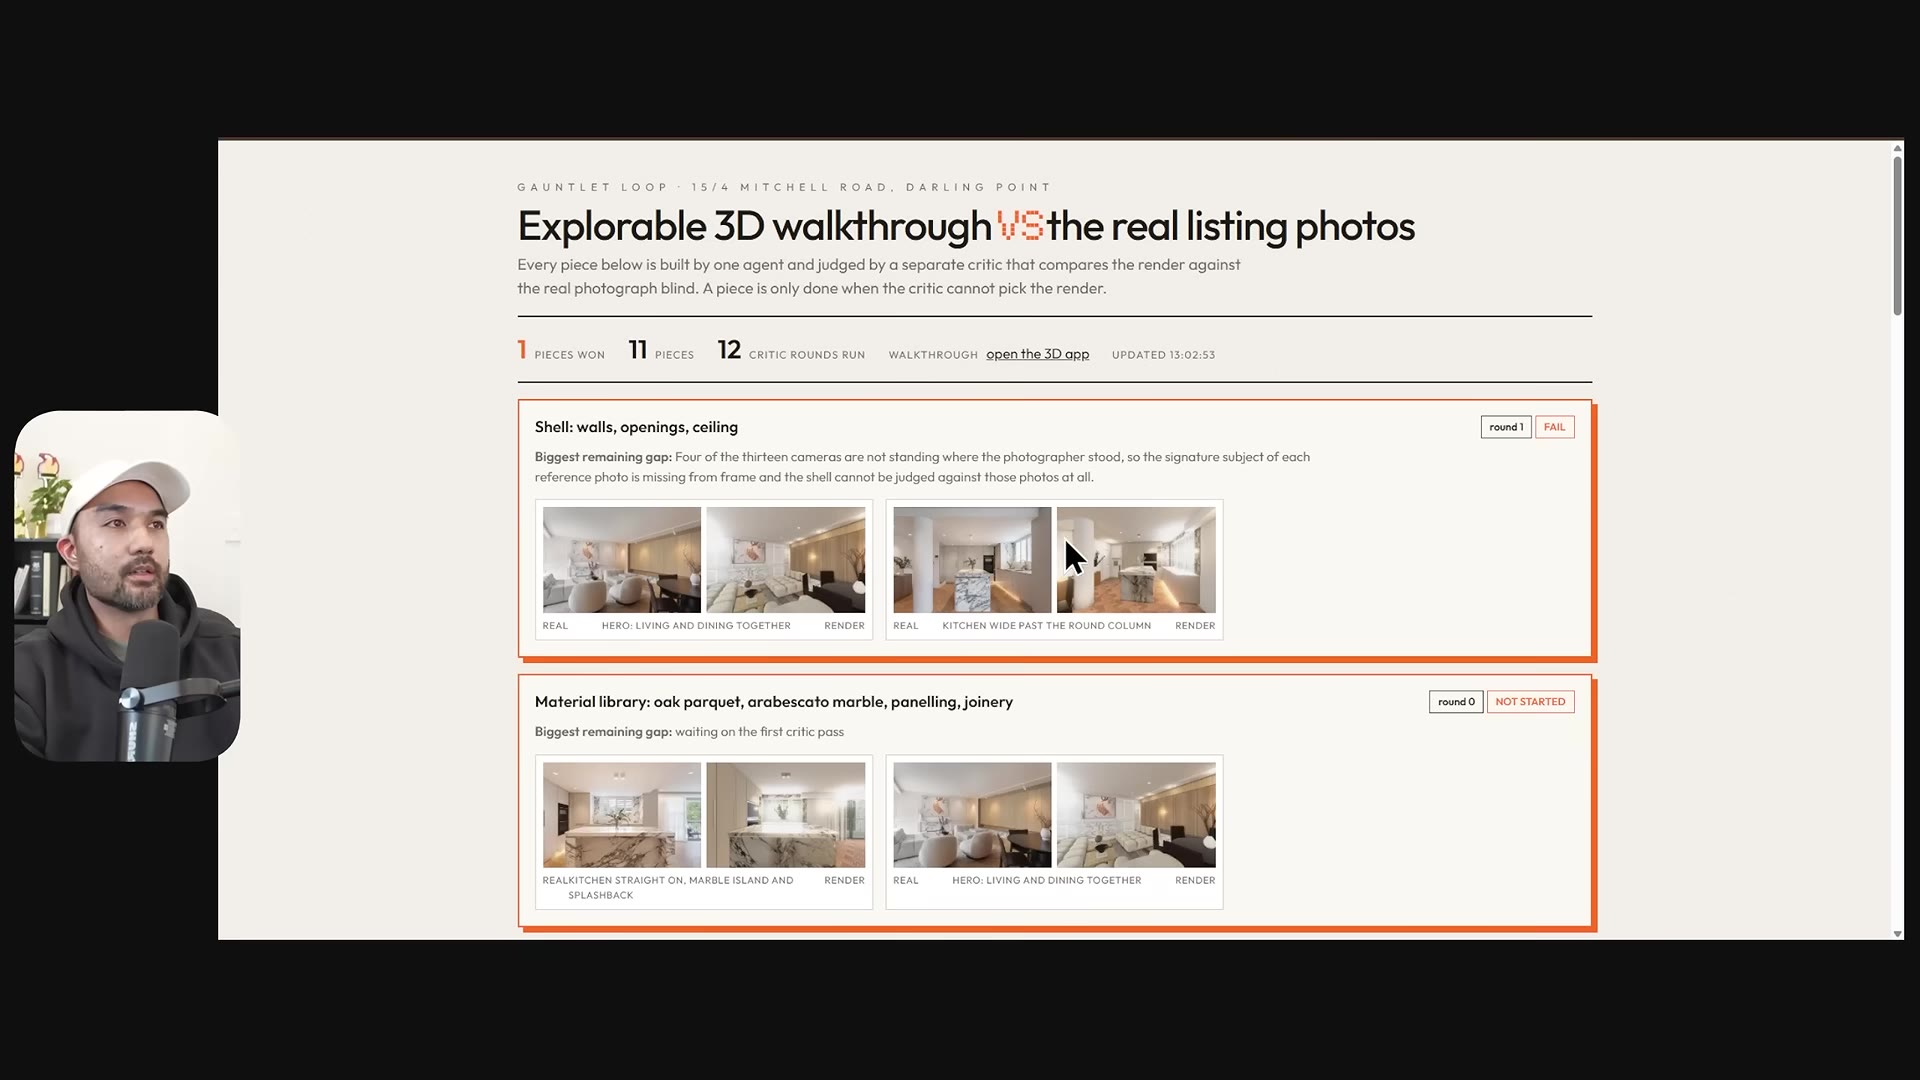Click the 'GAUNTLET LOOP' address breadcrumb text
1920x1080 pixels.
(x=784, y=187)
